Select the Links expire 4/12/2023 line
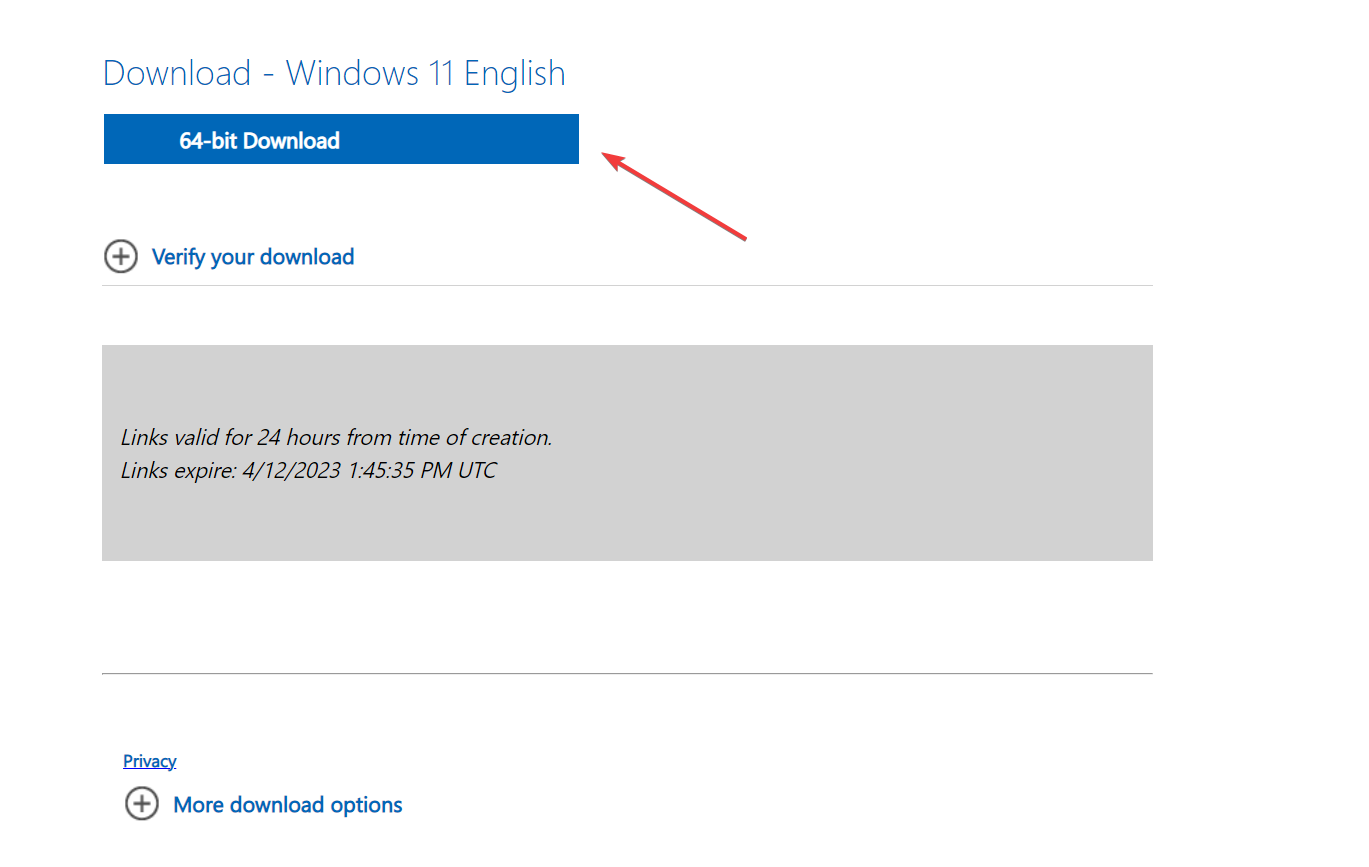The width and height of the screenshot is (1369, 867). pyautogui.click(x=309, y=470)
